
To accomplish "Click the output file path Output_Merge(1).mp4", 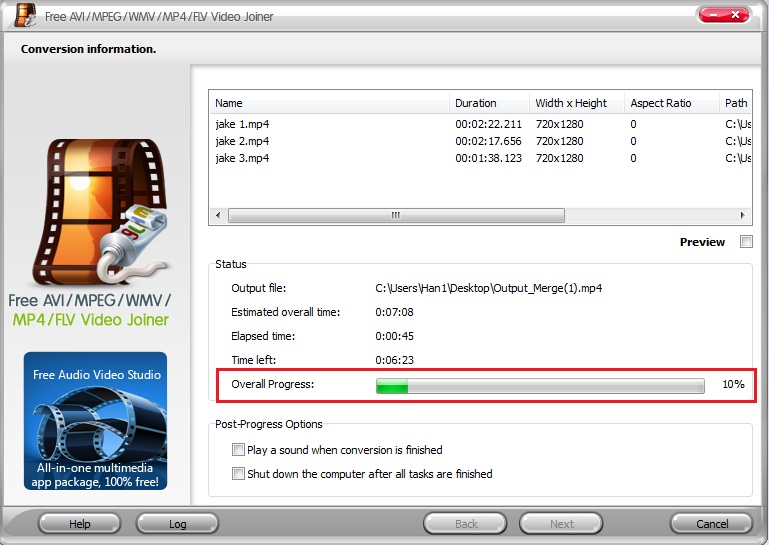I will pos(488,288).
